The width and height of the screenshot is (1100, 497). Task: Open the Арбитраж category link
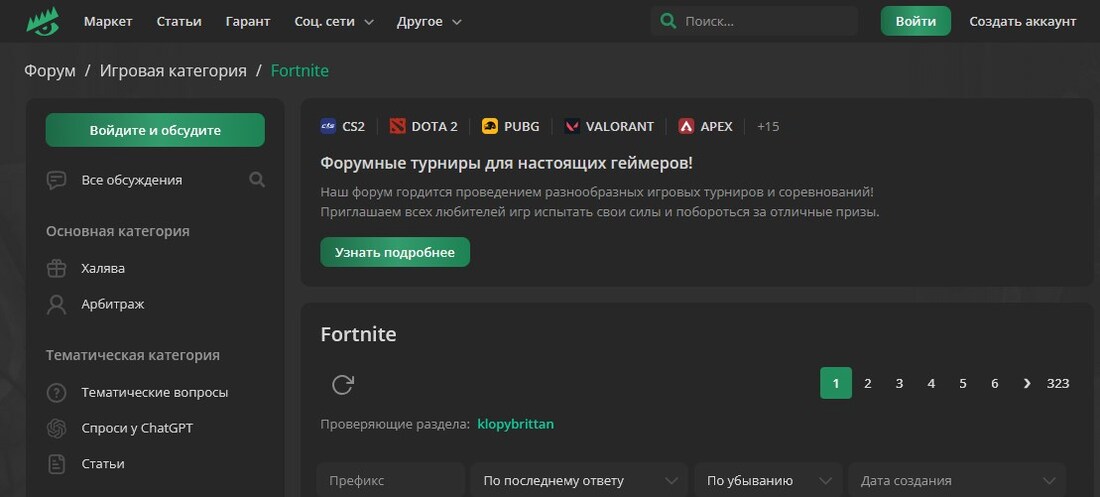pyautogui.click(x=113, y=304)
